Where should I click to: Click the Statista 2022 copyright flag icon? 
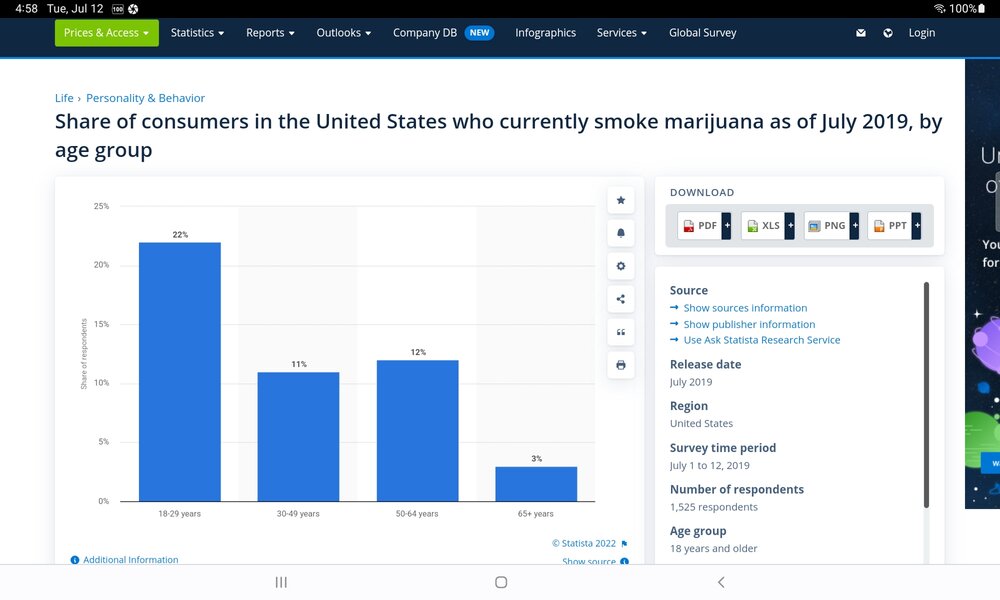pyautogui.click(x=624, y=544)
